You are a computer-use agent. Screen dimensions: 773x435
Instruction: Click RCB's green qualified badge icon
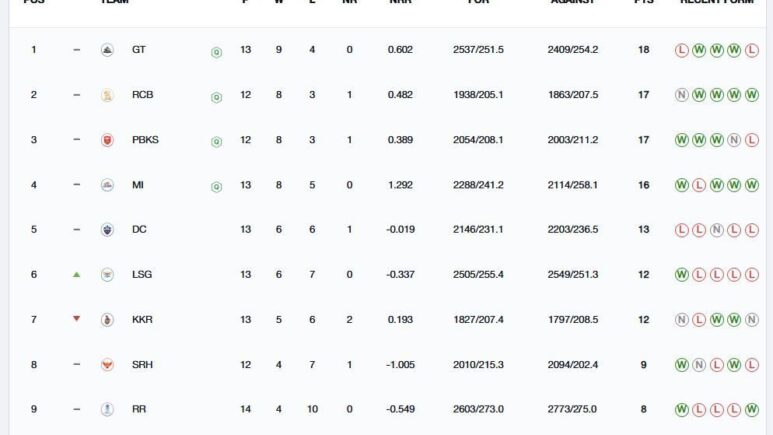[216, 97]
